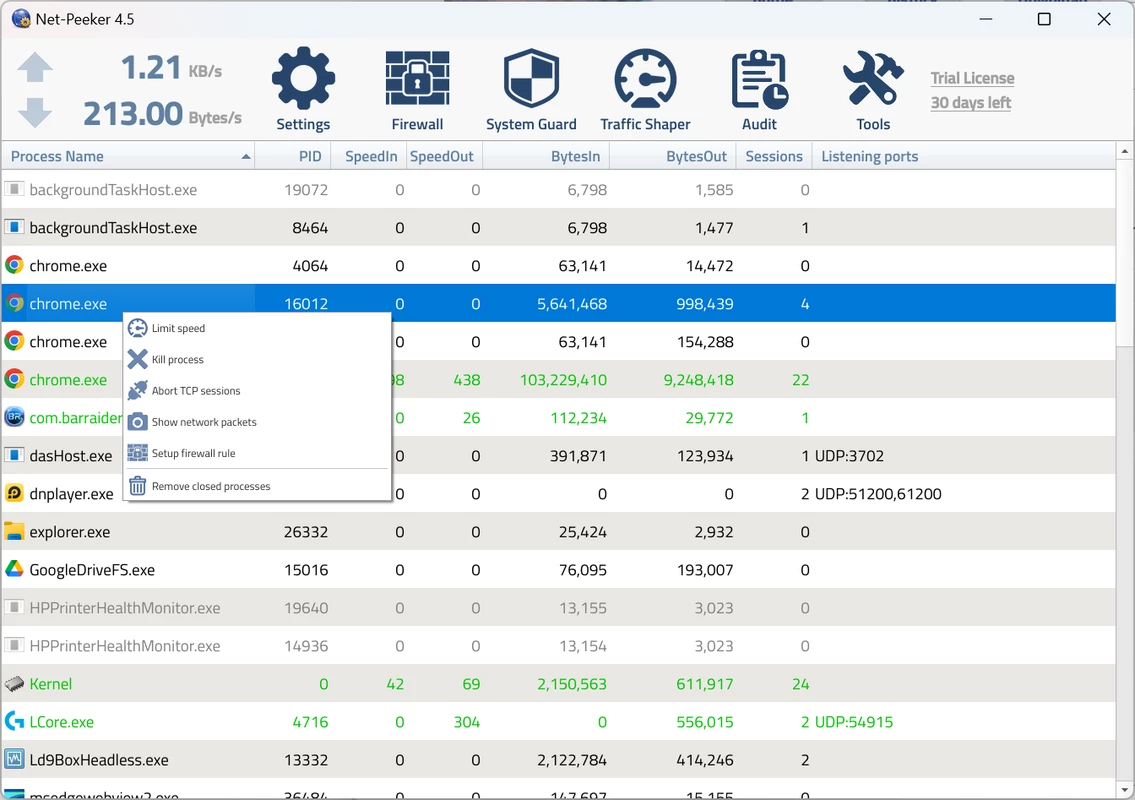The height and width of the screenshot is (800, 1135).
Task: Click the LCore.exe Logitech icon
Action: tap(14, 721)
